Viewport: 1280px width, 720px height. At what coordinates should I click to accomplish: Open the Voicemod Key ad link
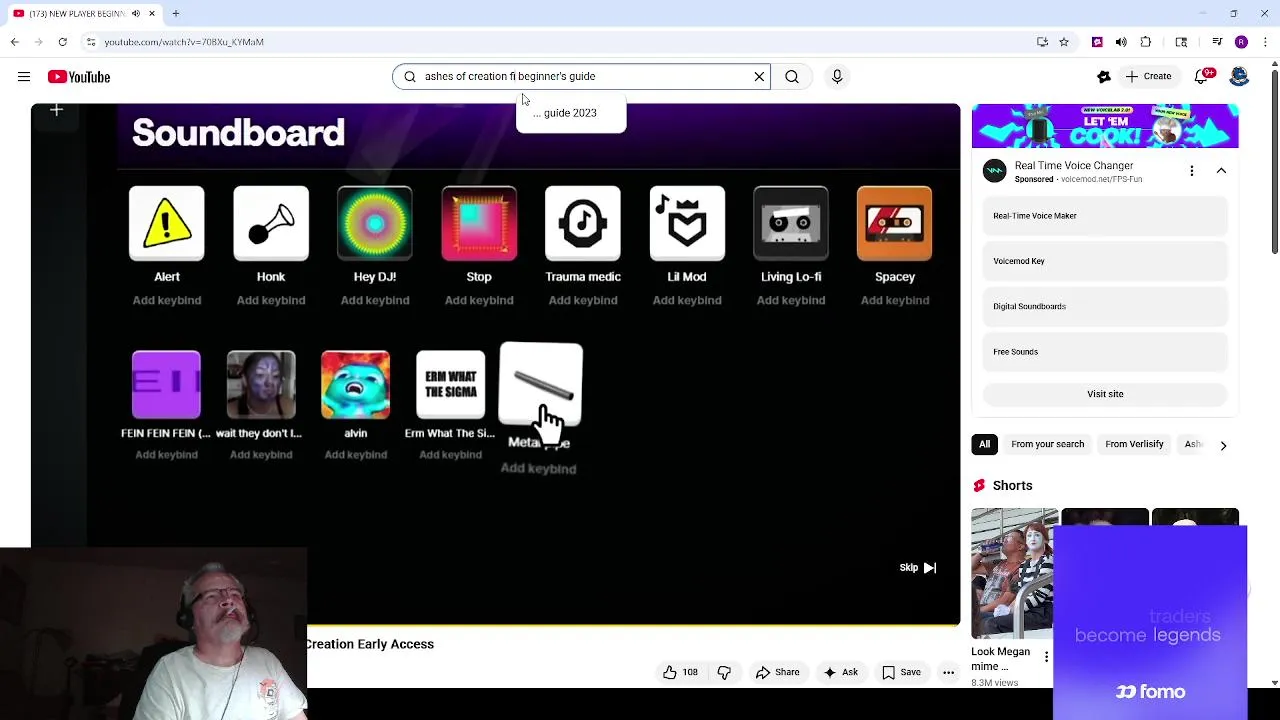click(x=1105, y=261)
